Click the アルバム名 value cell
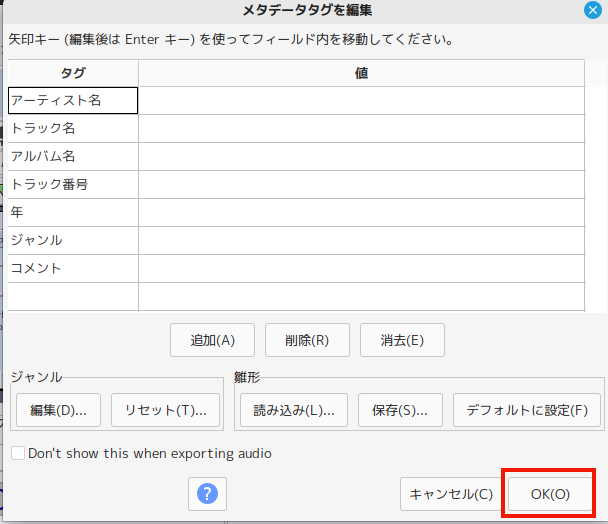Image resolution: width=608 pixels, height=524 pixels. (360, 157)
